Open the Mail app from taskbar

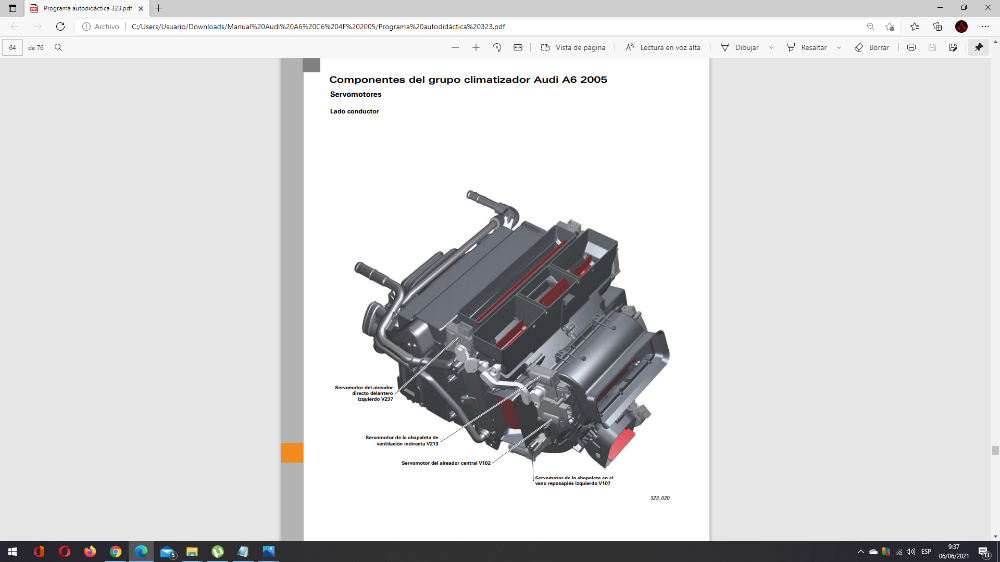167,551
